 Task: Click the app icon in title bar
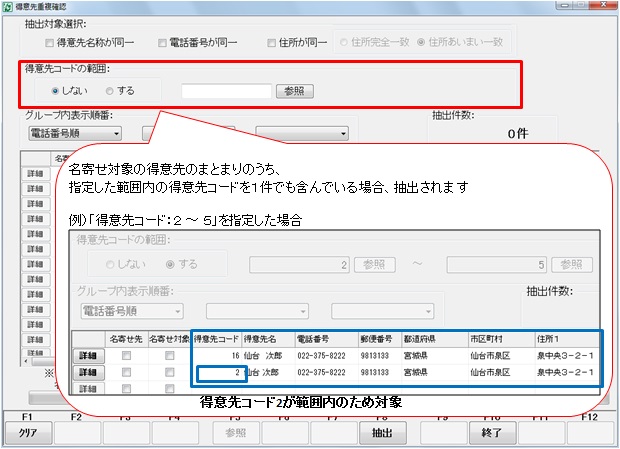tap(8, 7)
